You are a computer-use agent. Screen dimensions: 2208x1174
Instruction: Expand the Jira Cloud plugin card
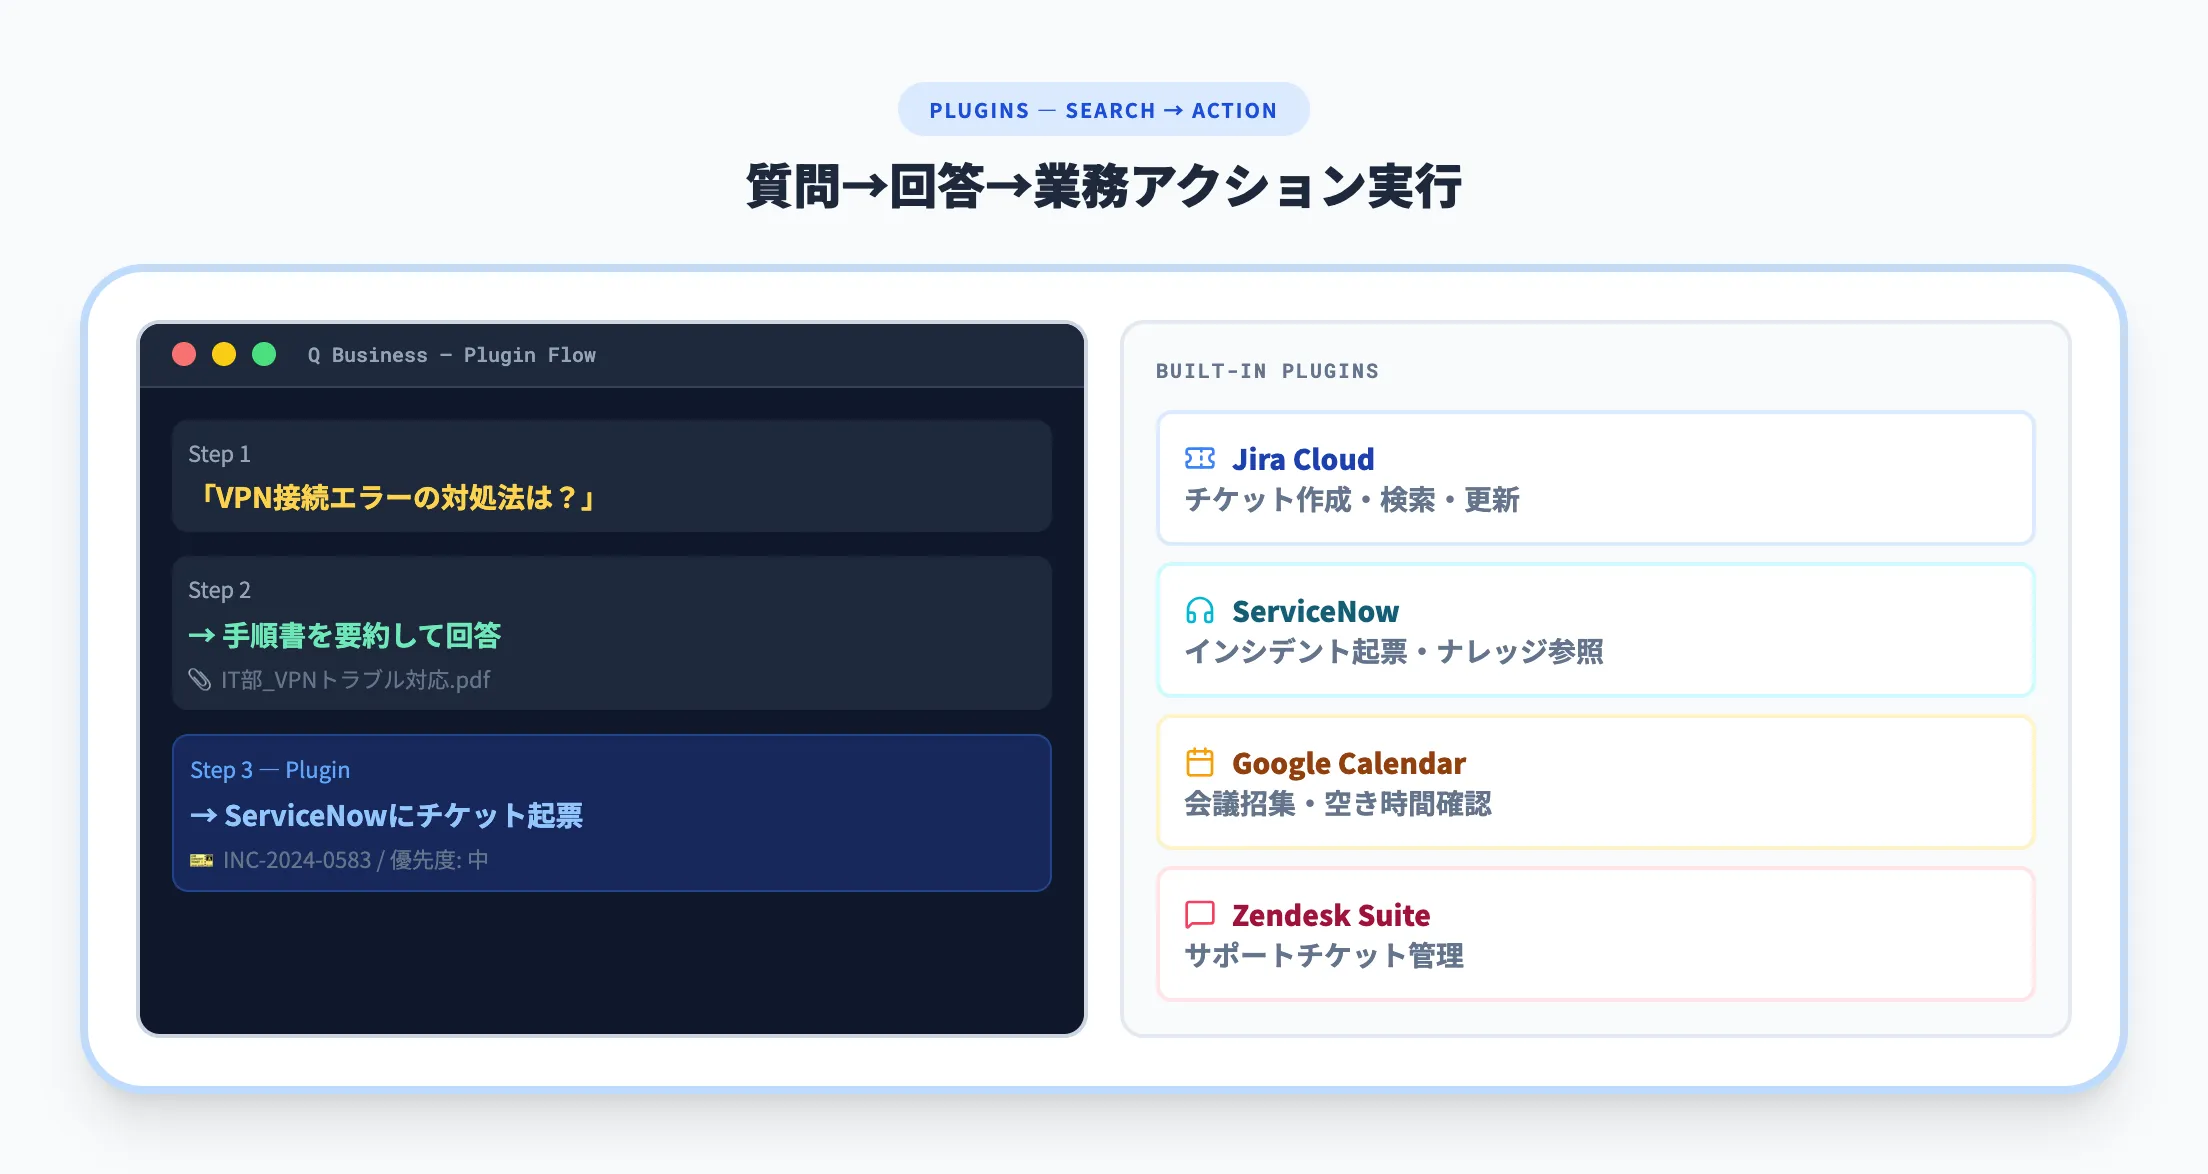click(x=1596, y=479)
